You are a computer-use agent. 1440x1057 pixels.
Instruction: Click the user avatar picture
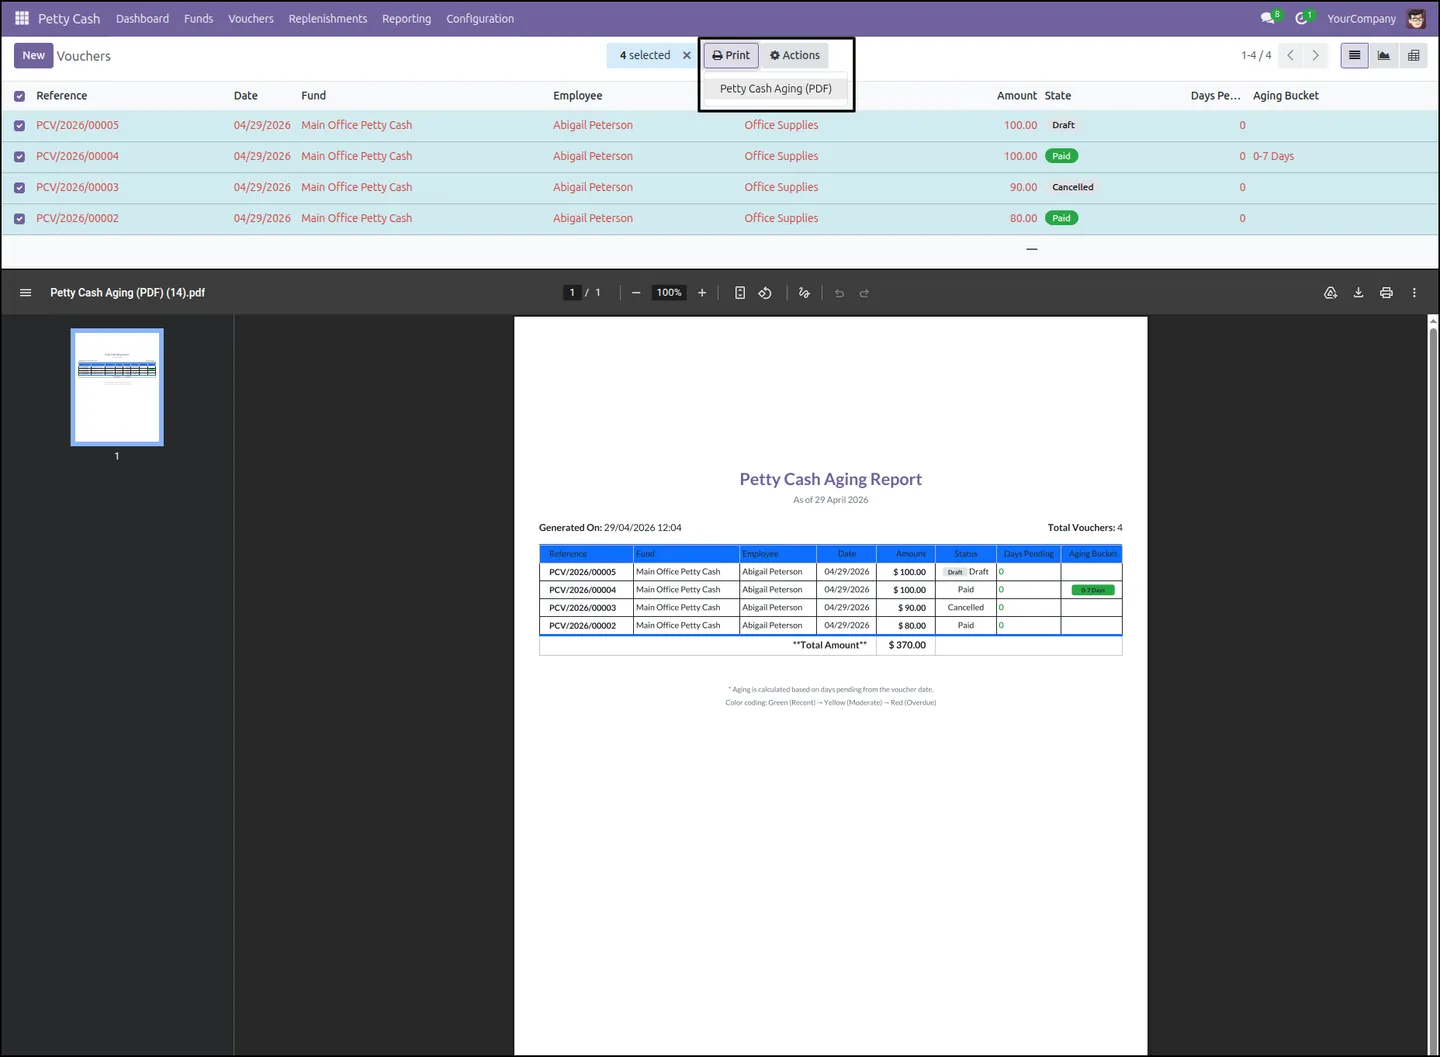tap(1416, 18)
